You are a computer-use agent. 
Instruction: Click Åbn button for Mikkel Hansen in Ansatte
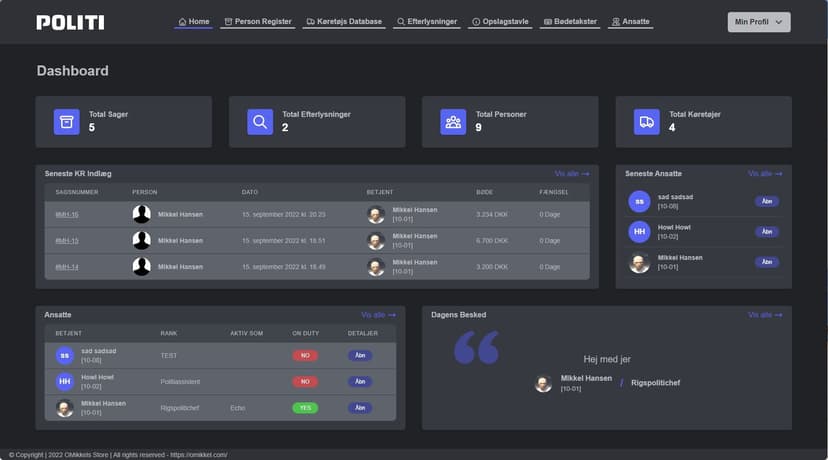tap(360, 408)
